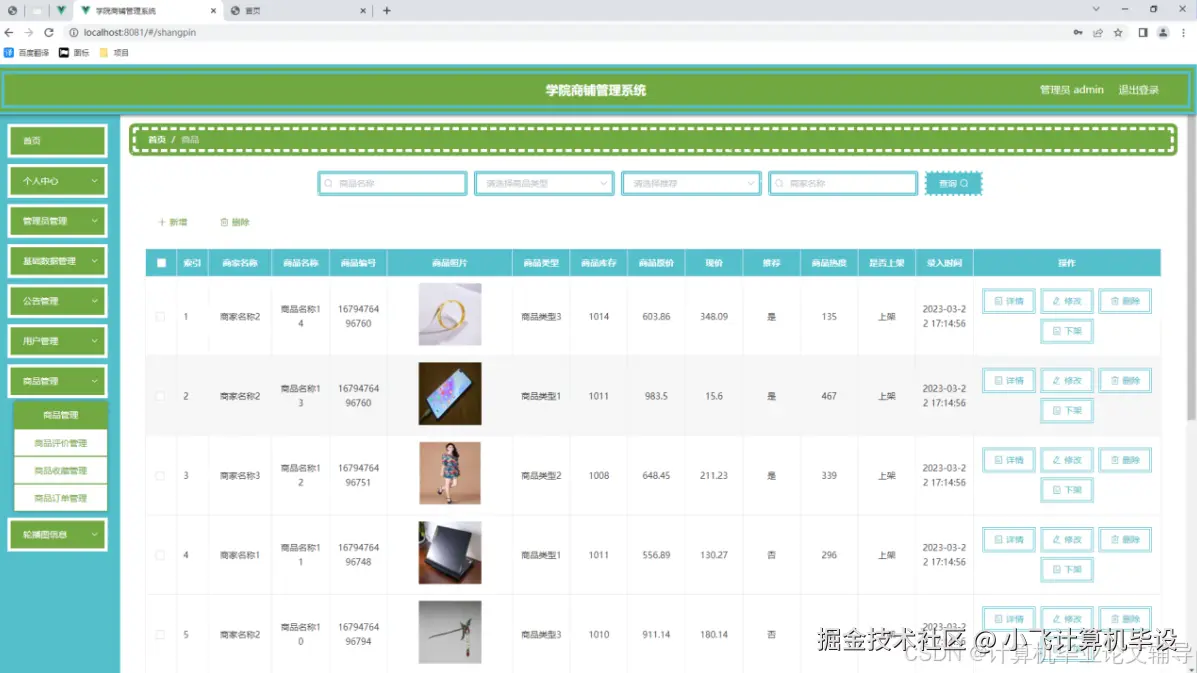Delete row 1 product via 删除

pyautogui.click(x=1124, y=301)
